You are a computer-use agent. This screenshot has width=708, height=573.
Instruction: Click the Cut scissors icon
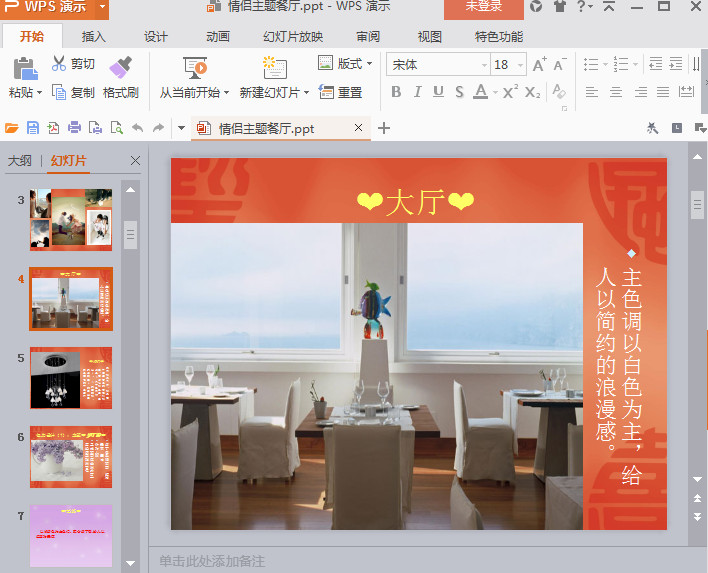click(59, 64)
